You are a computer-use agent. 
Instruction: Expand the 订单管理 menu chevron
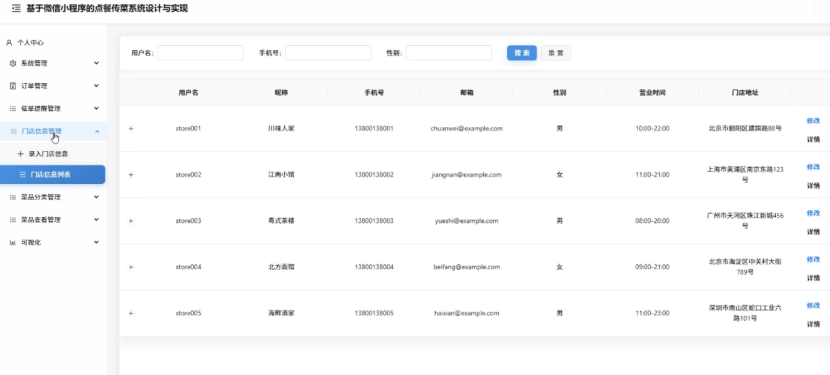point(96,85)
